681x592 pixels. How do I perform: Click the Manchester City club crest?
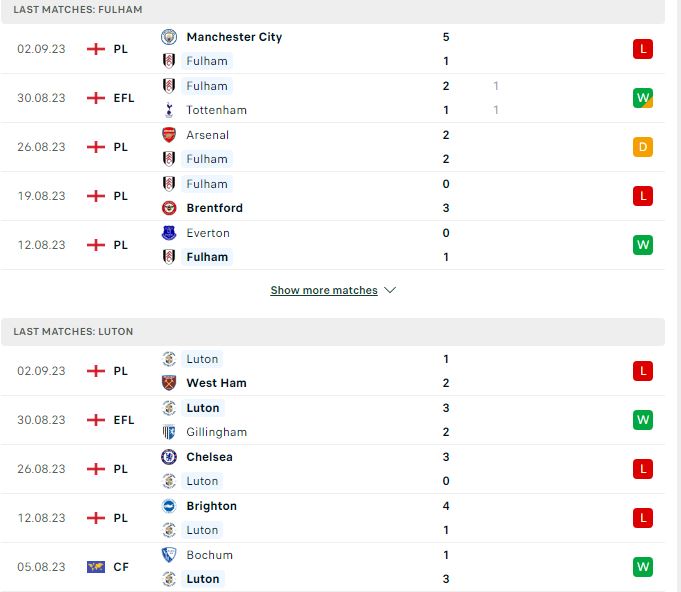click(169, 37)
